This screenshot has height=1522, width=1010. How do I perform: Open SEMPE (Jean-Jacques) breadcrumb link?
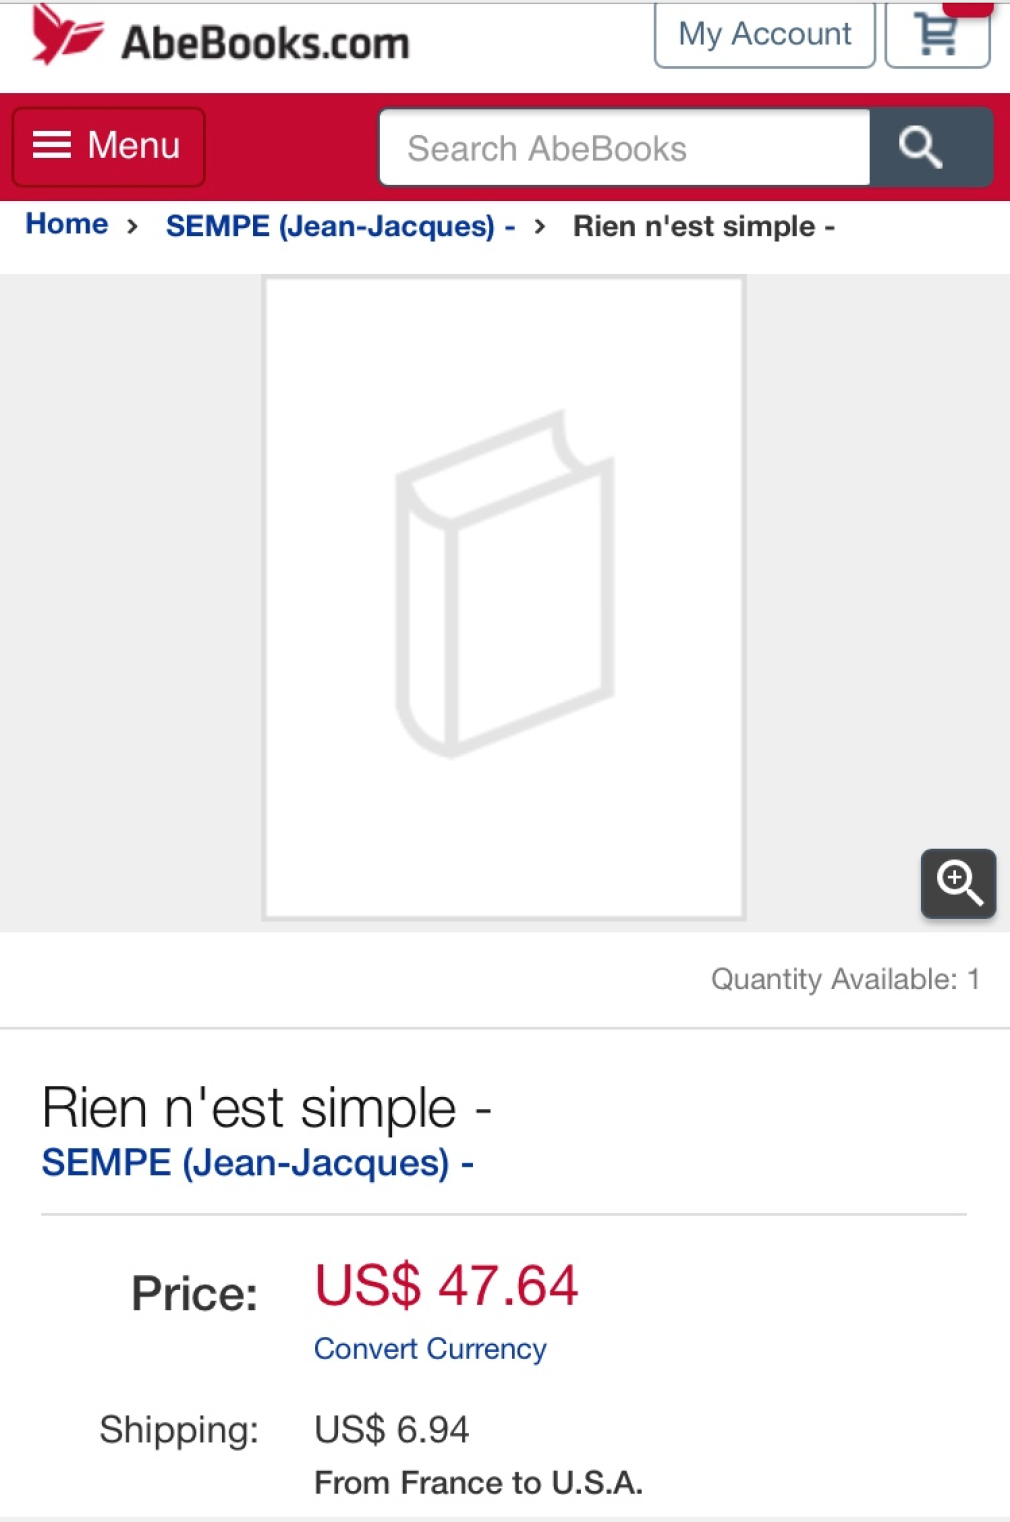point(340,226)
